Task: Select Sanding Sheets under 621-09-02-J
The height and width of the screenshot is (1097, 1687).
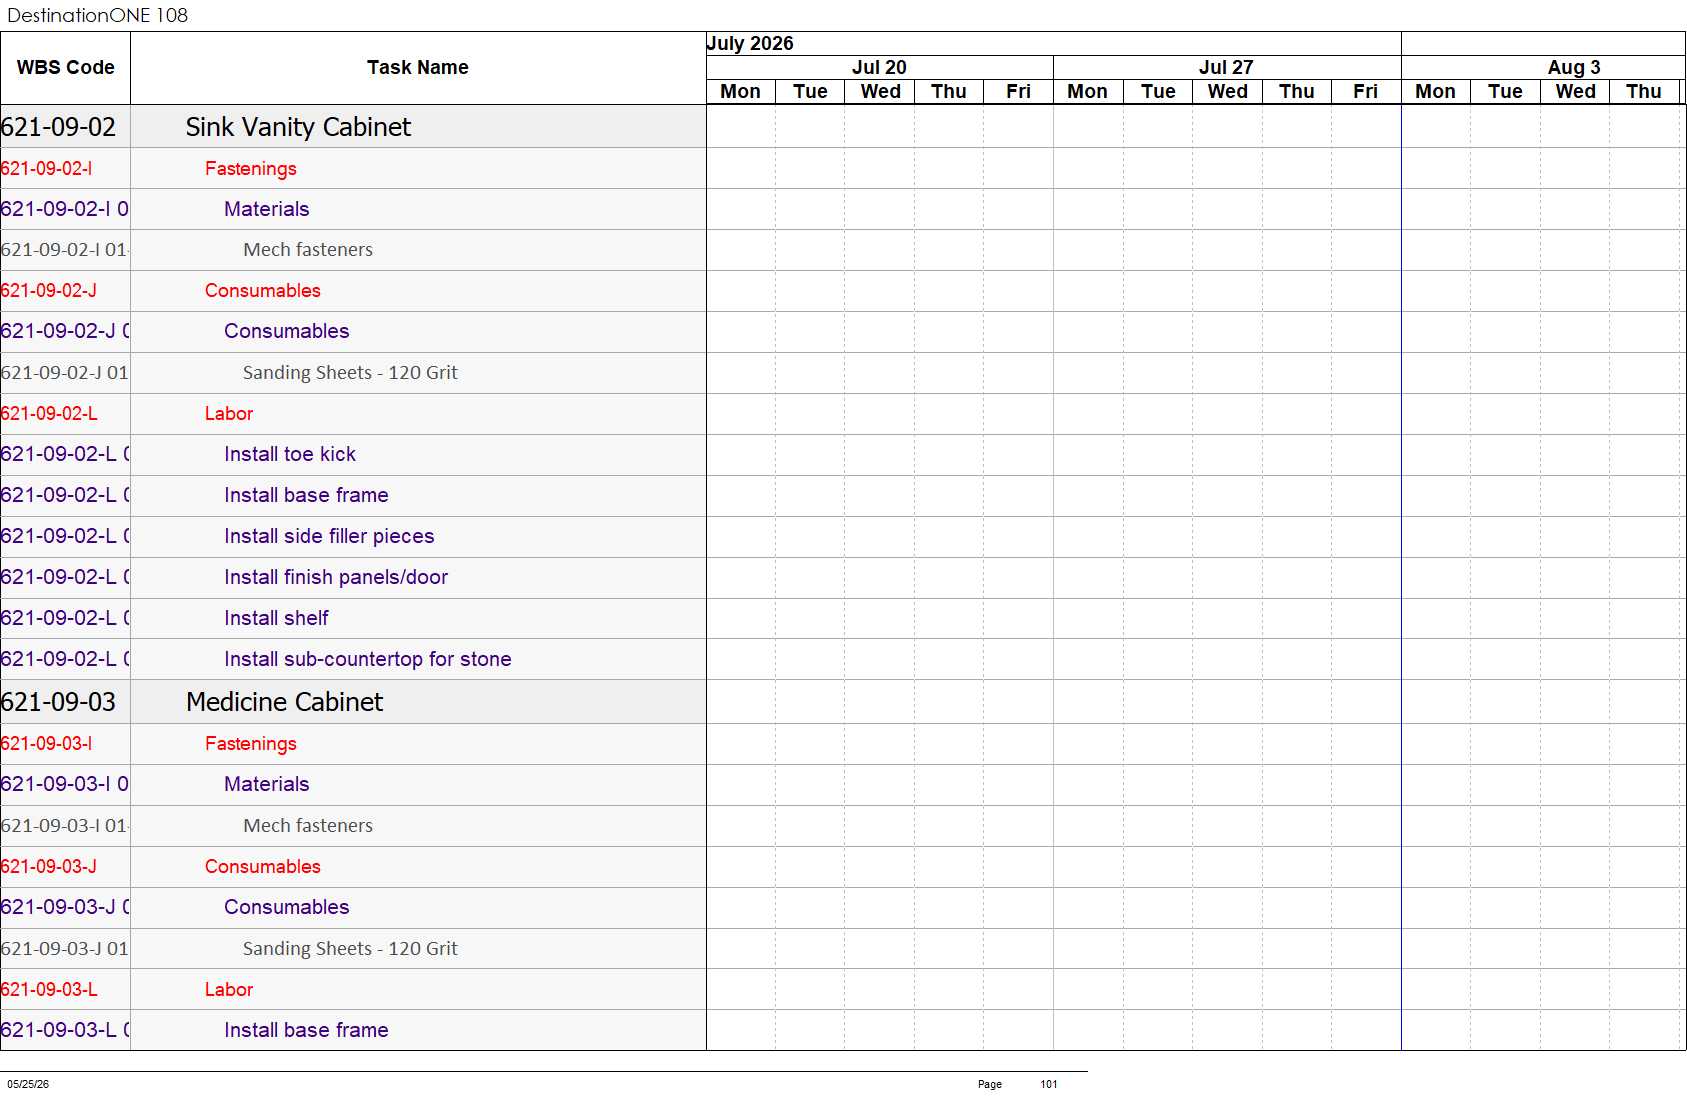Action: tap(350, 373)
